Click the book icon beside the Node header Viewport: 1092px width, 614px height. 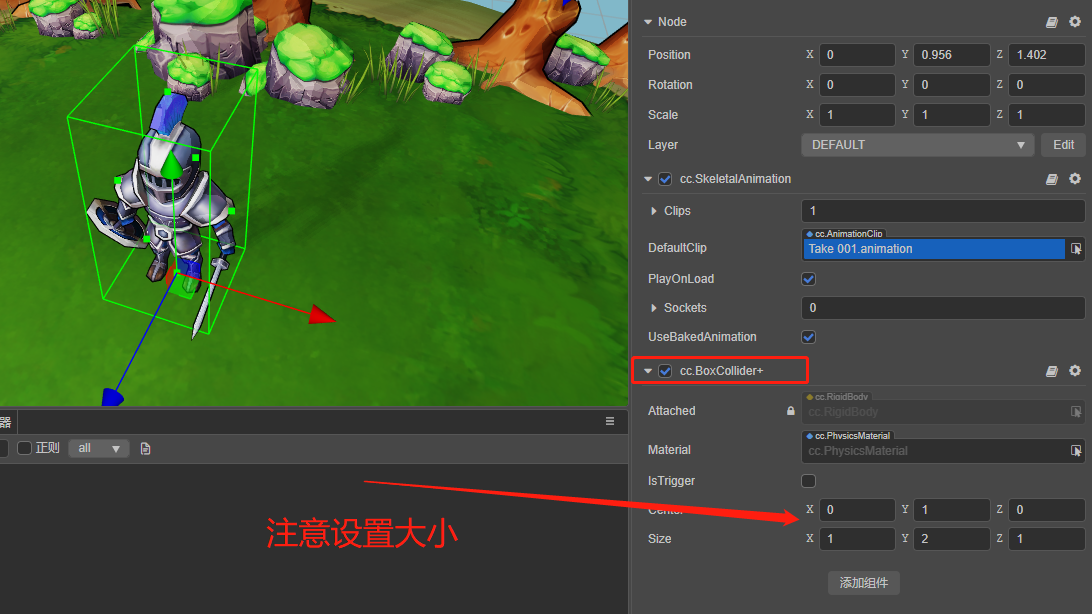point(1052,21)
